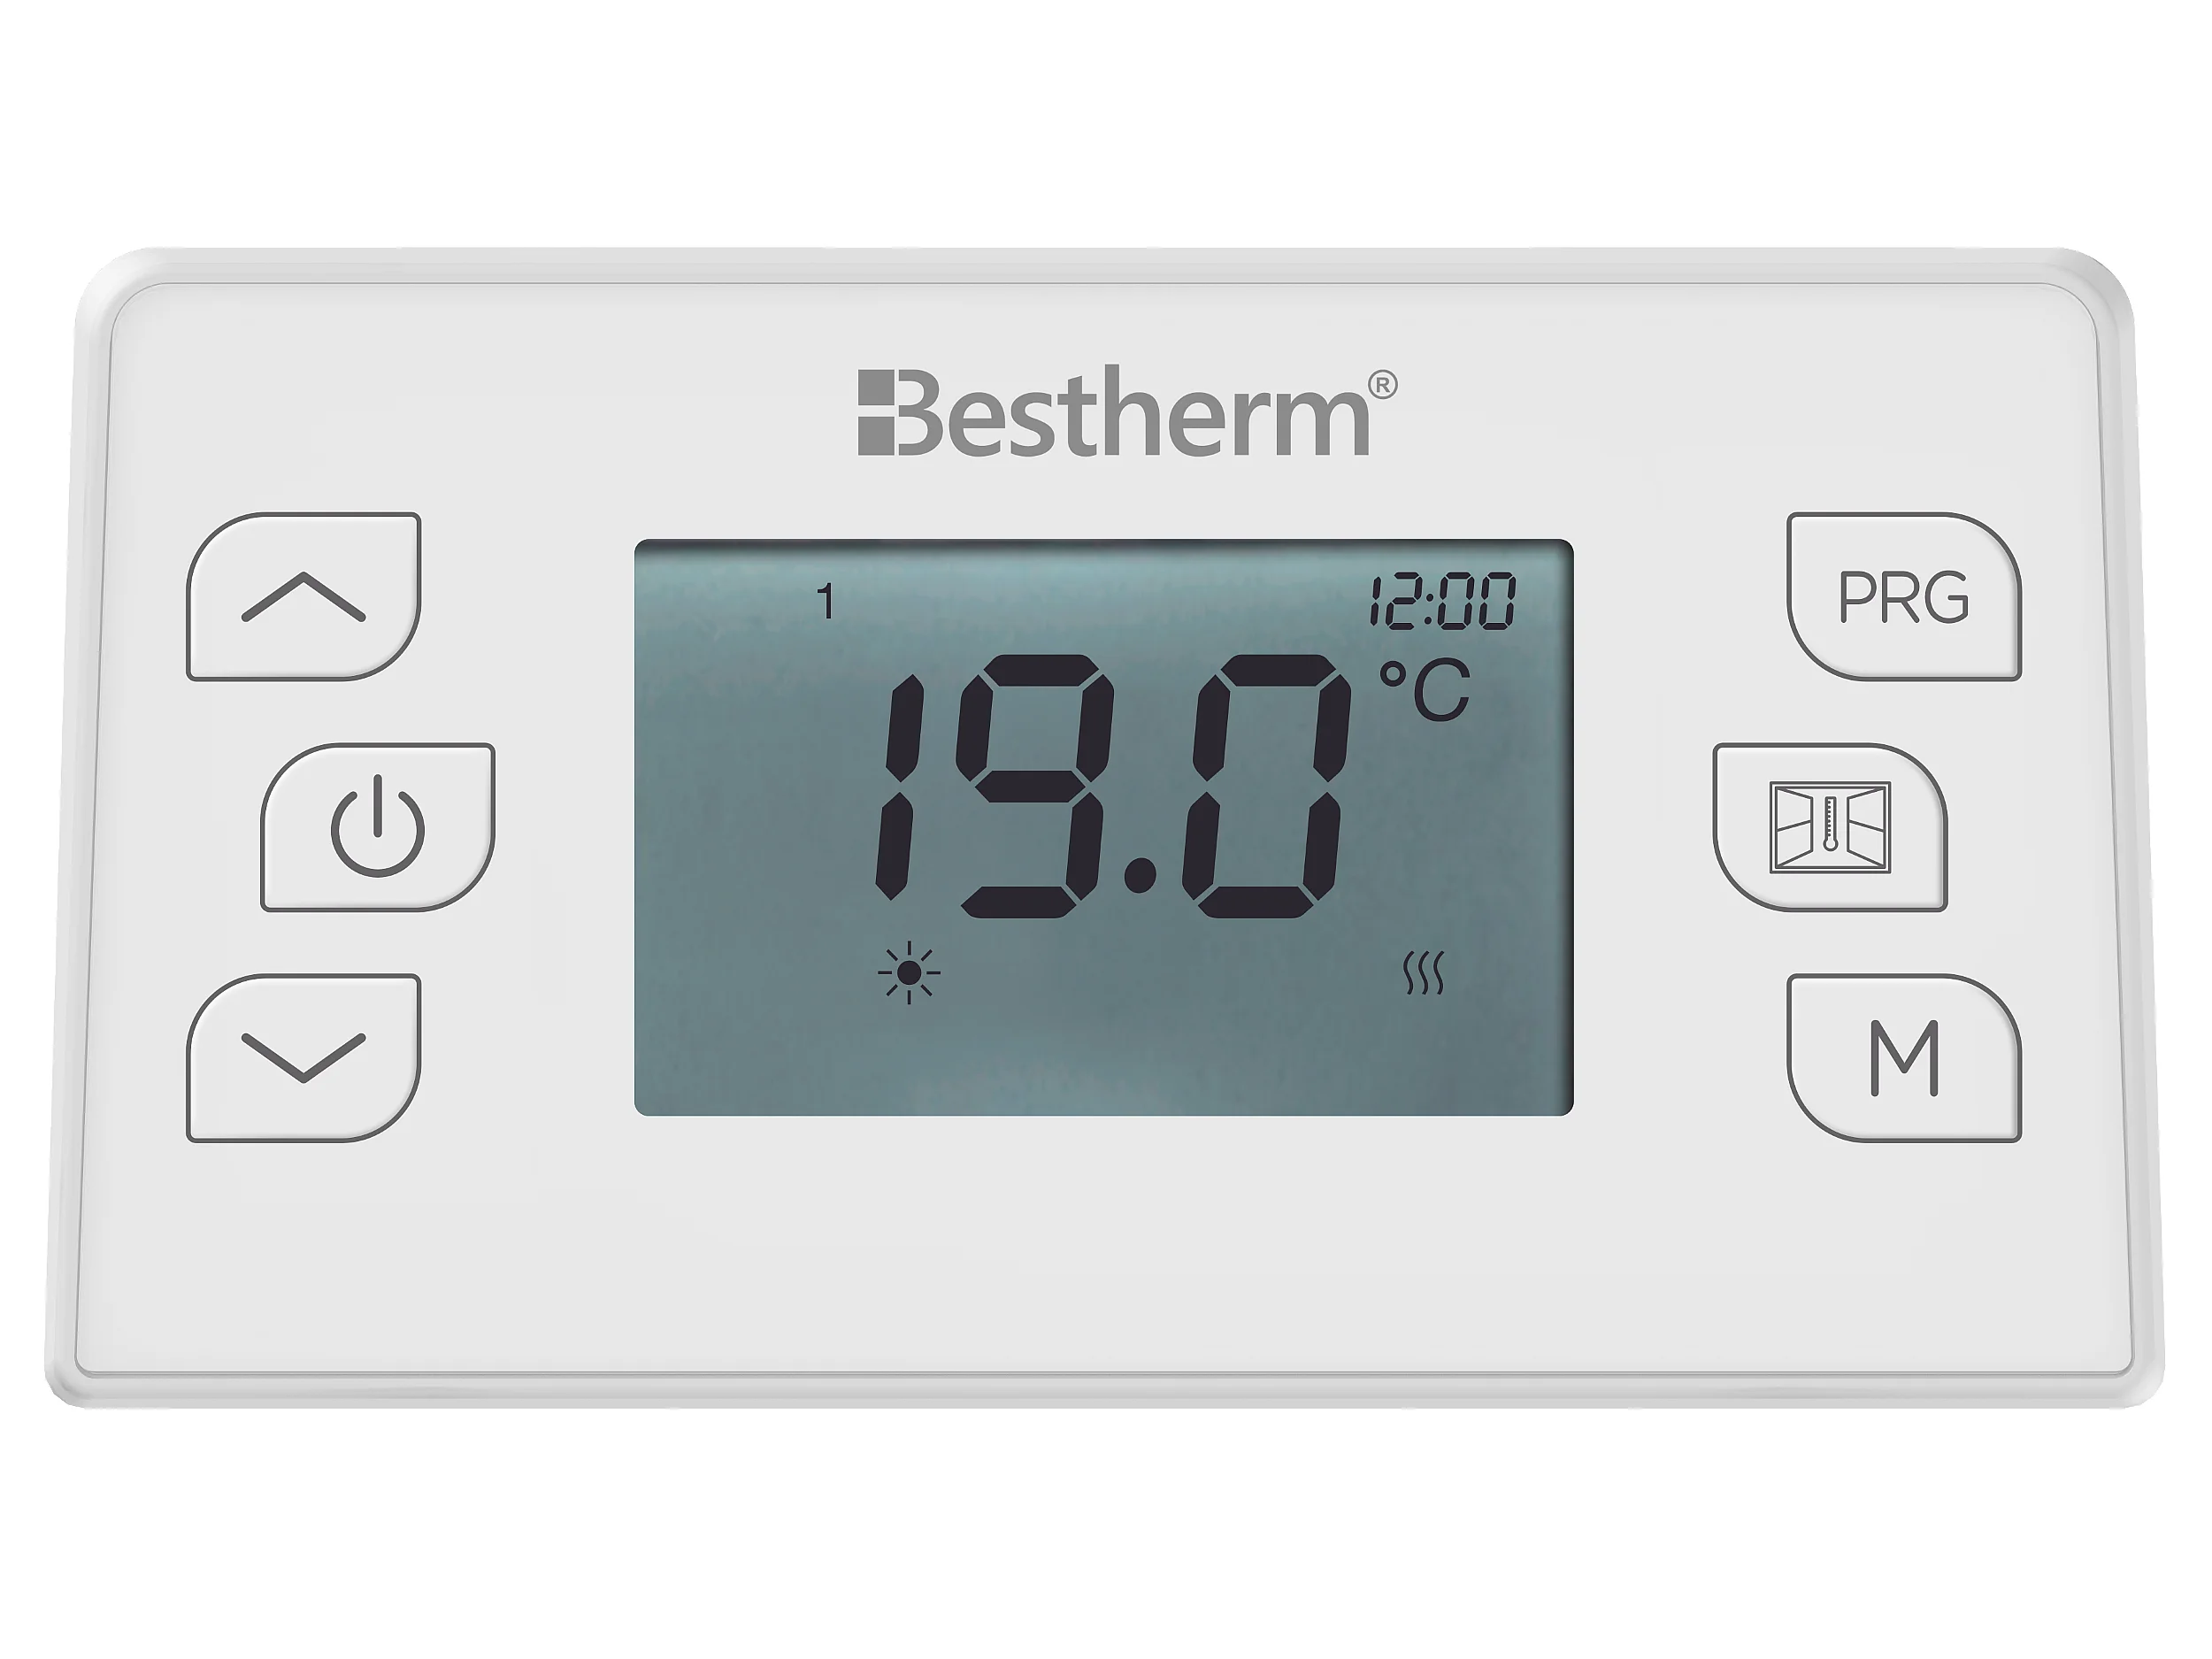This screenshot has width=2212, height=1659.
Task: Select the M mode button
Action: click(x=1904, y=1058)
